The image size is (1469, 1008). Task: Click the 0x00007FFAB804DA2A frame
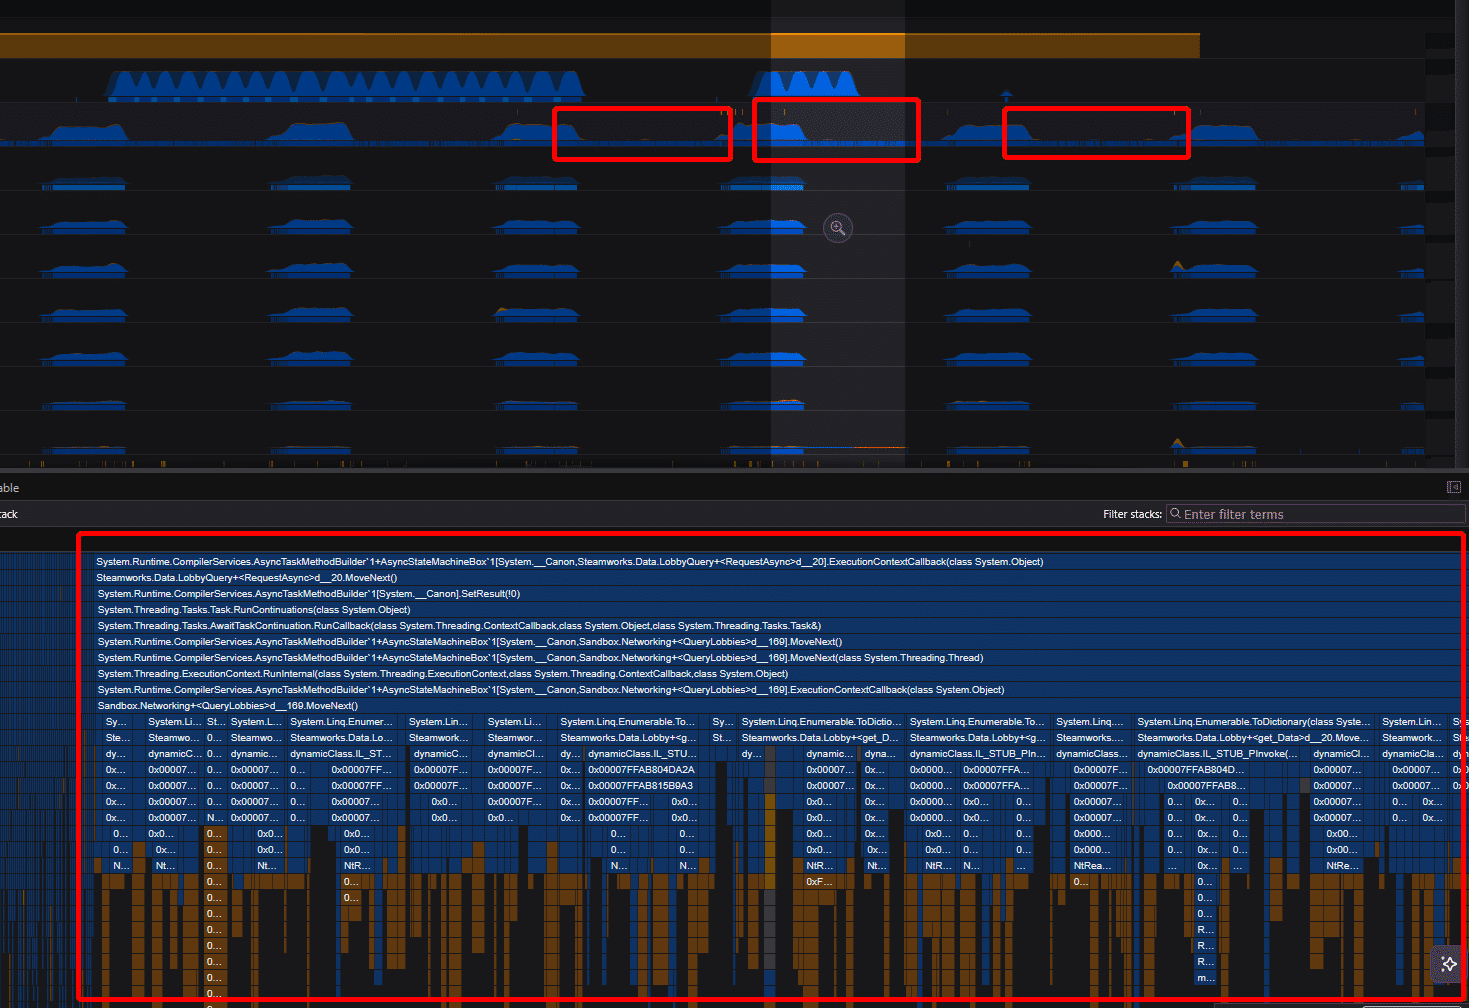641,770
